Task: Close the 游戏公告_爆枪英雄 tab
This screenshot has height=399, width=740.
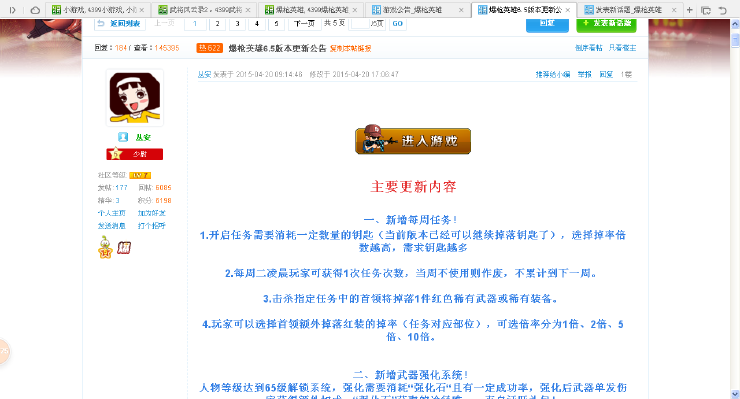Action: click(x=461, y=10)
